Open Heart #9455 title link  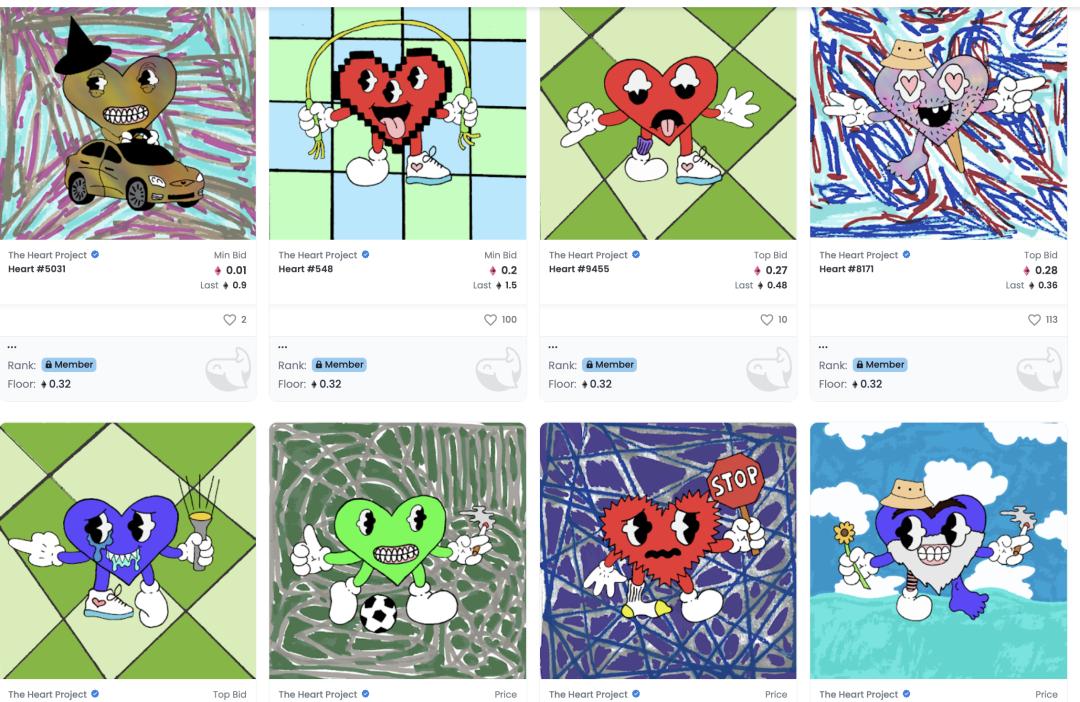(579, 269)
